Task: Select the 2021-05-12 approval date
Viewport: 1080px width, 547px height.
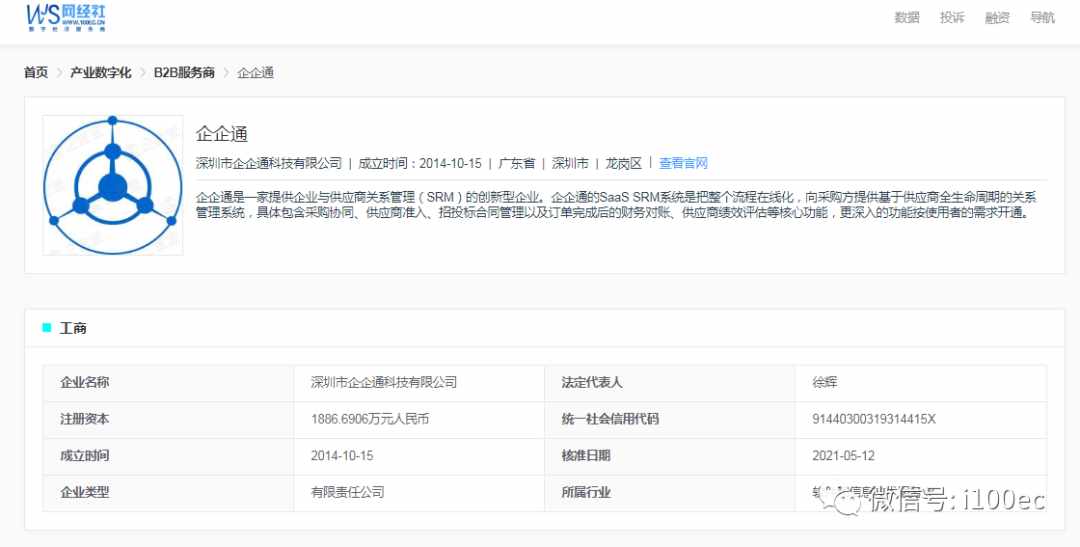Action: (x=844, y=456)
